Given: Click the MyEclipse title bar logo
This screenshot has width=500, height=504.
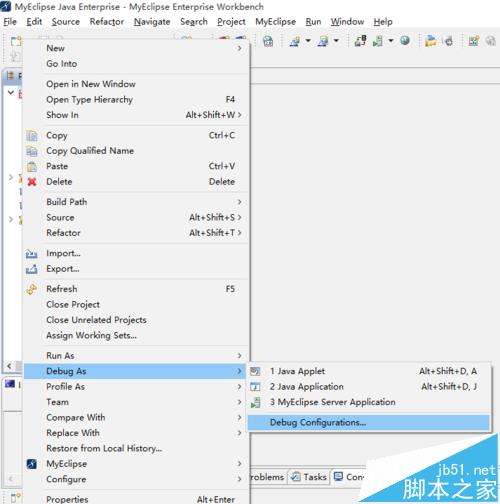Looking at the screenshot, I should coord(6,6).
